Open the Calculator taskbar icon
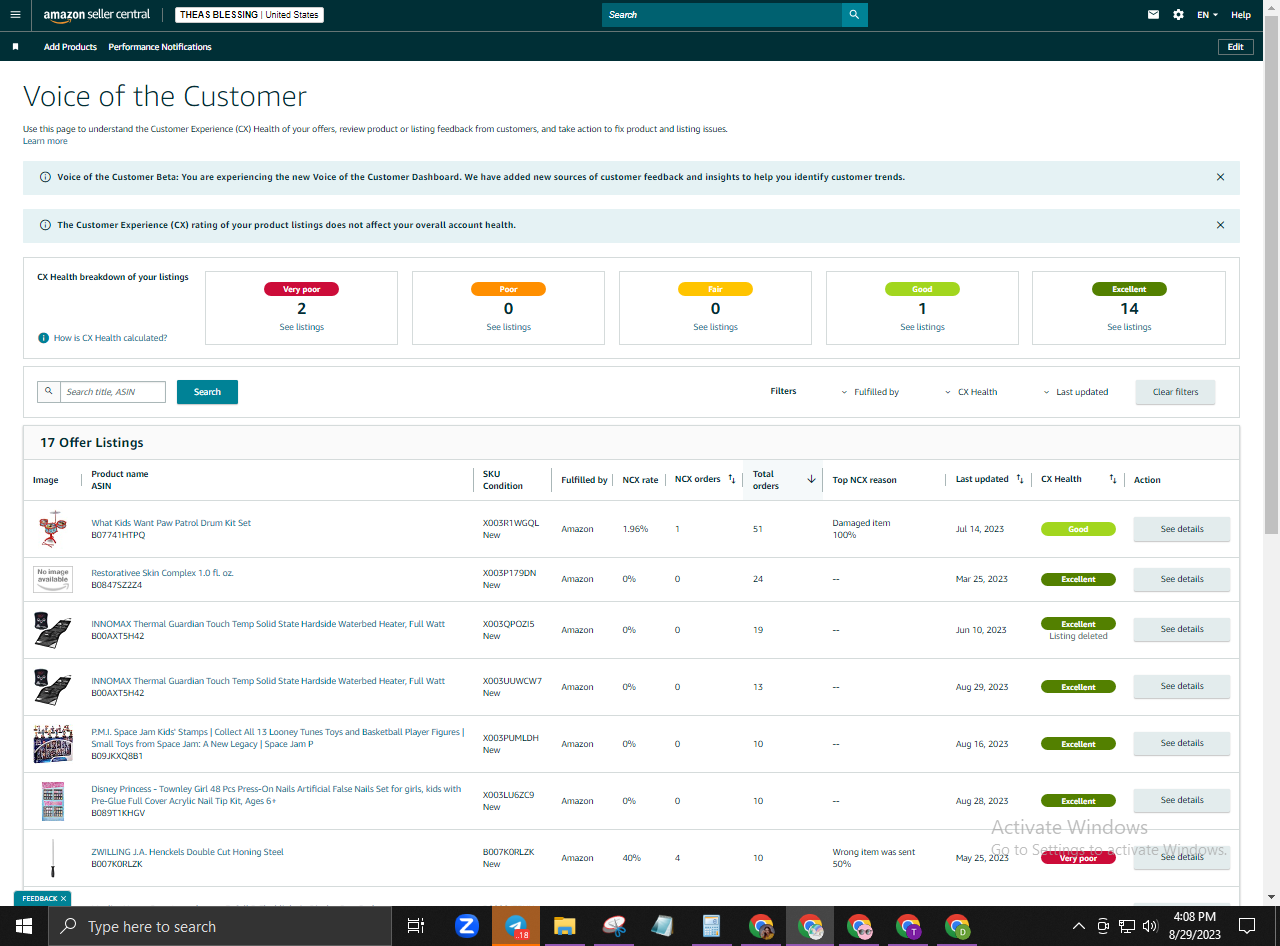Viewport: 1280px width, 946px height. [712, 926]
